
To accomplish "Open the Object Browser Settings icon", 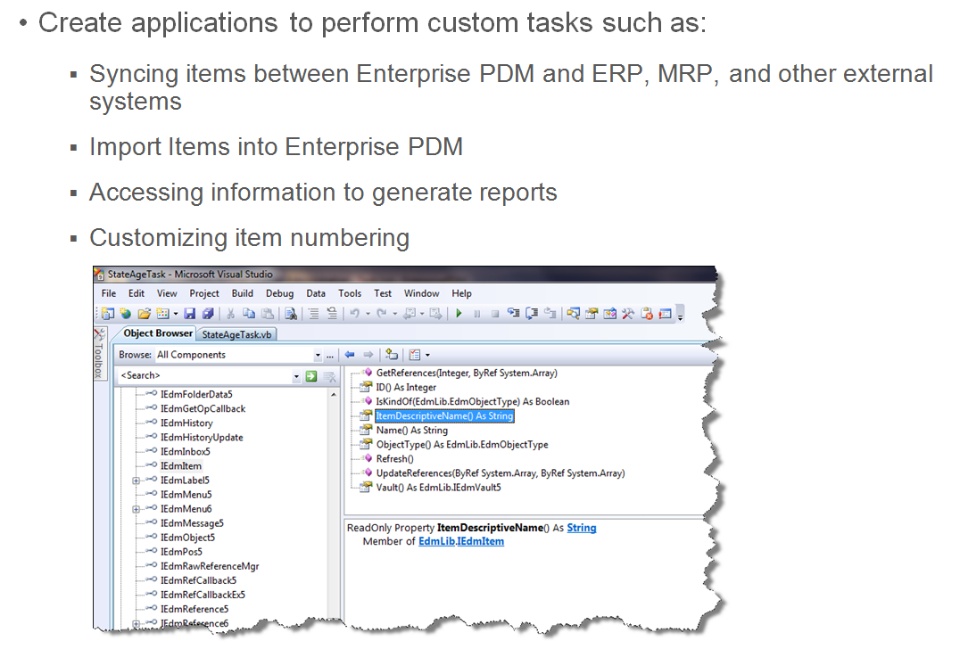I will (x=414, y=355).
